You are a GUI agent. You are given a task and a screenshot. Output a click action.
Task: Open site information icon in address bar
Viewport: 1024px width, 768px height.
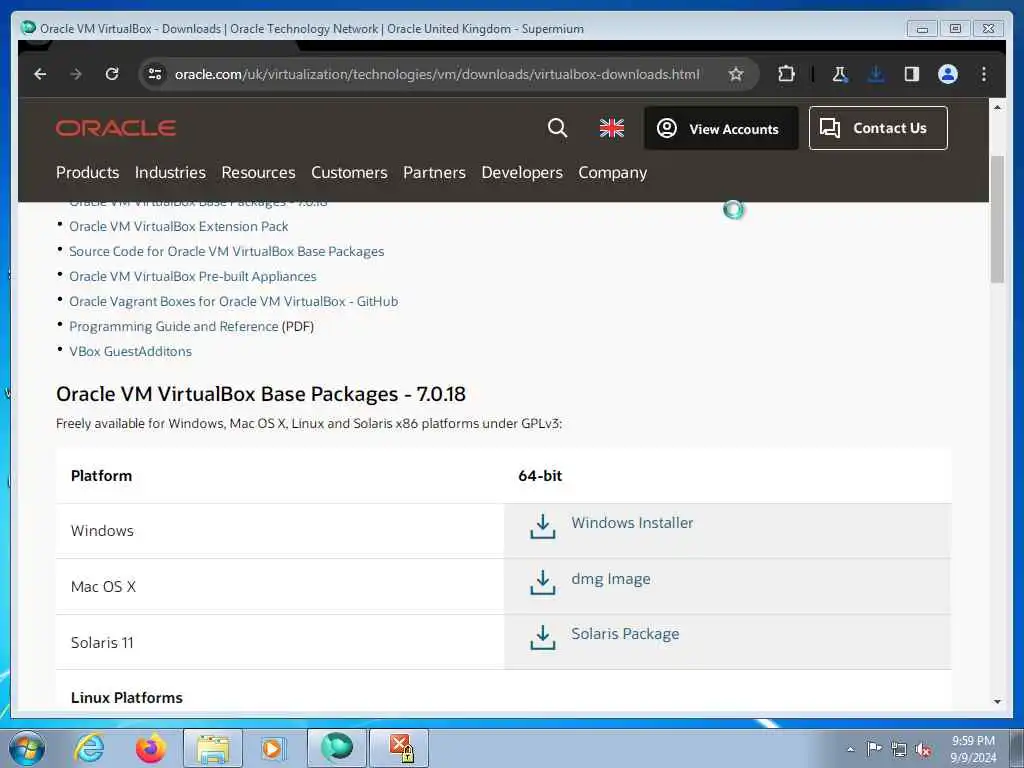(x=155, y=74)
